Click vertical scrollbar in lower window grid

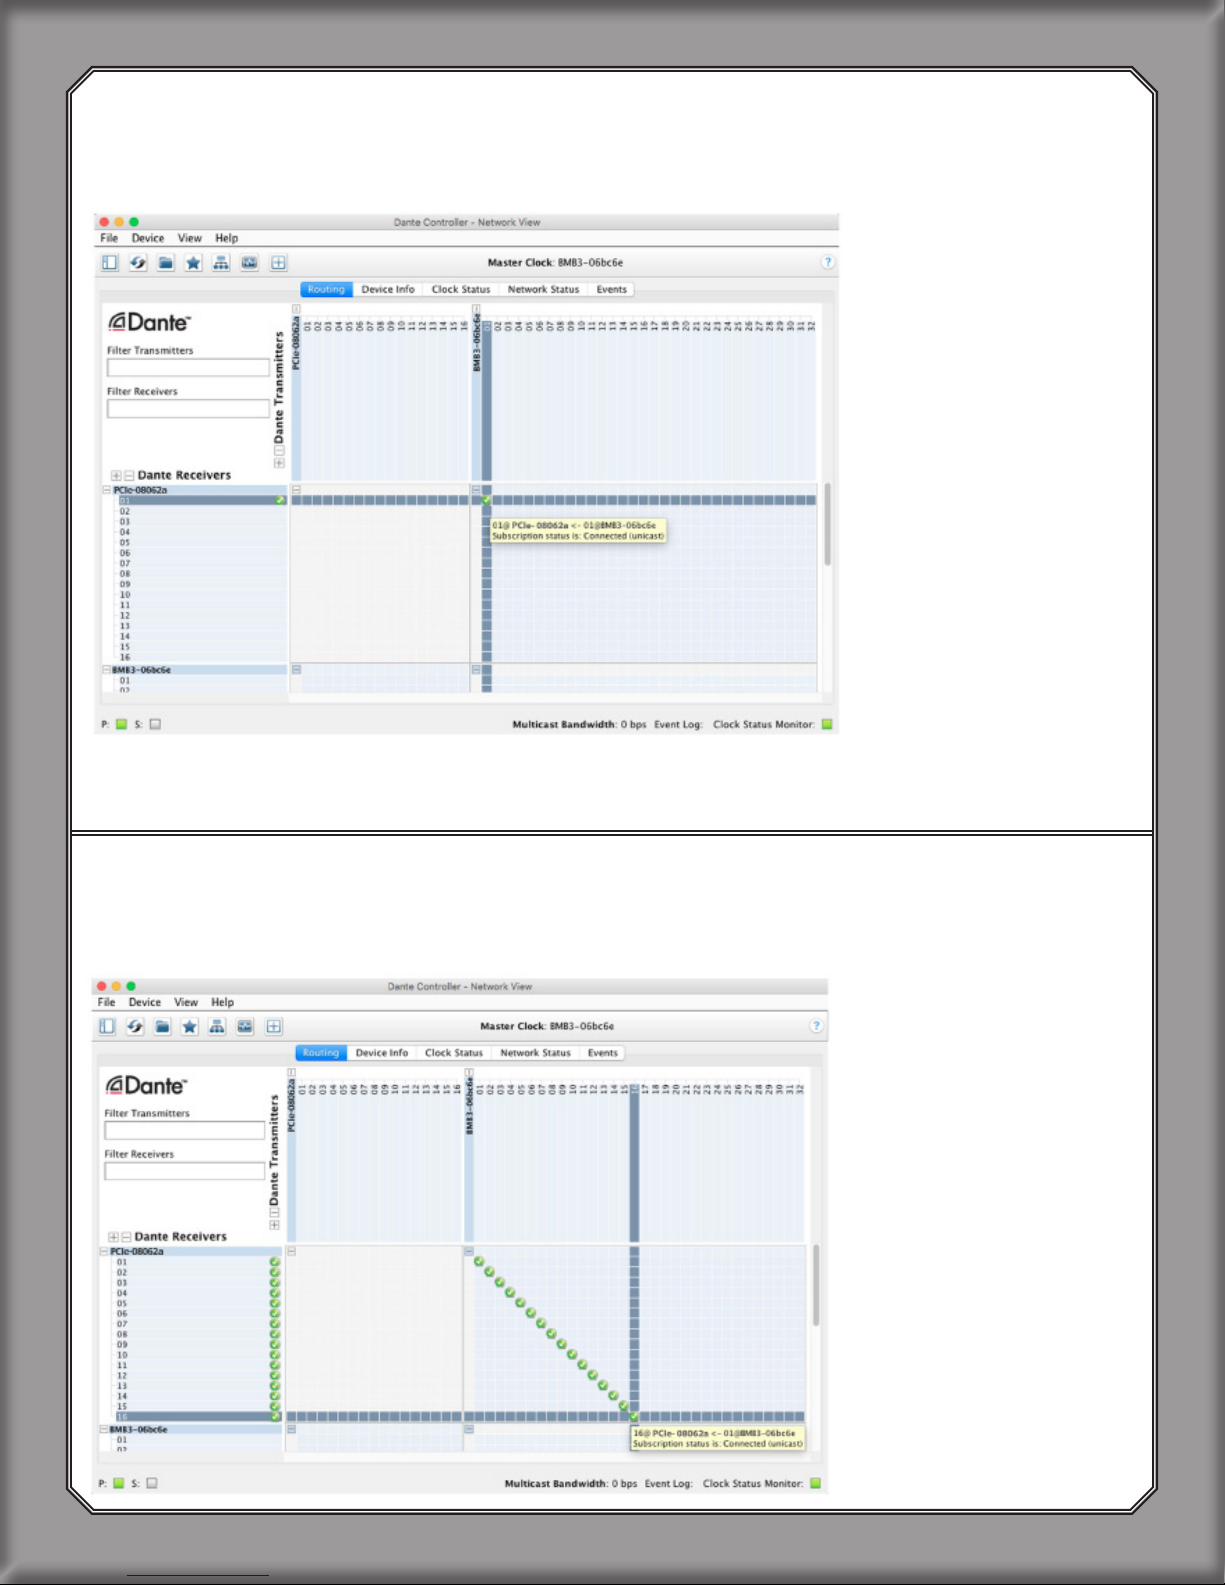816,1286
